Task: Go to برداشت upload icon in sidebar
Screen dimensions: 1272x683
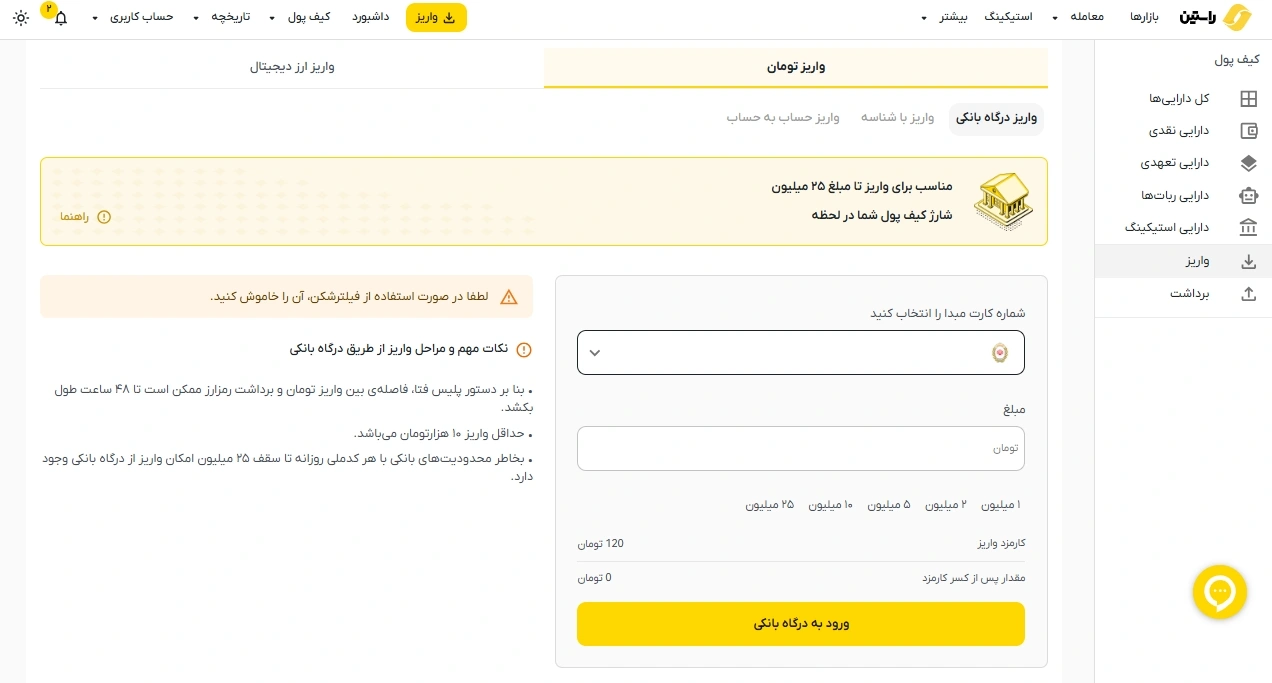Action: 1248,294
